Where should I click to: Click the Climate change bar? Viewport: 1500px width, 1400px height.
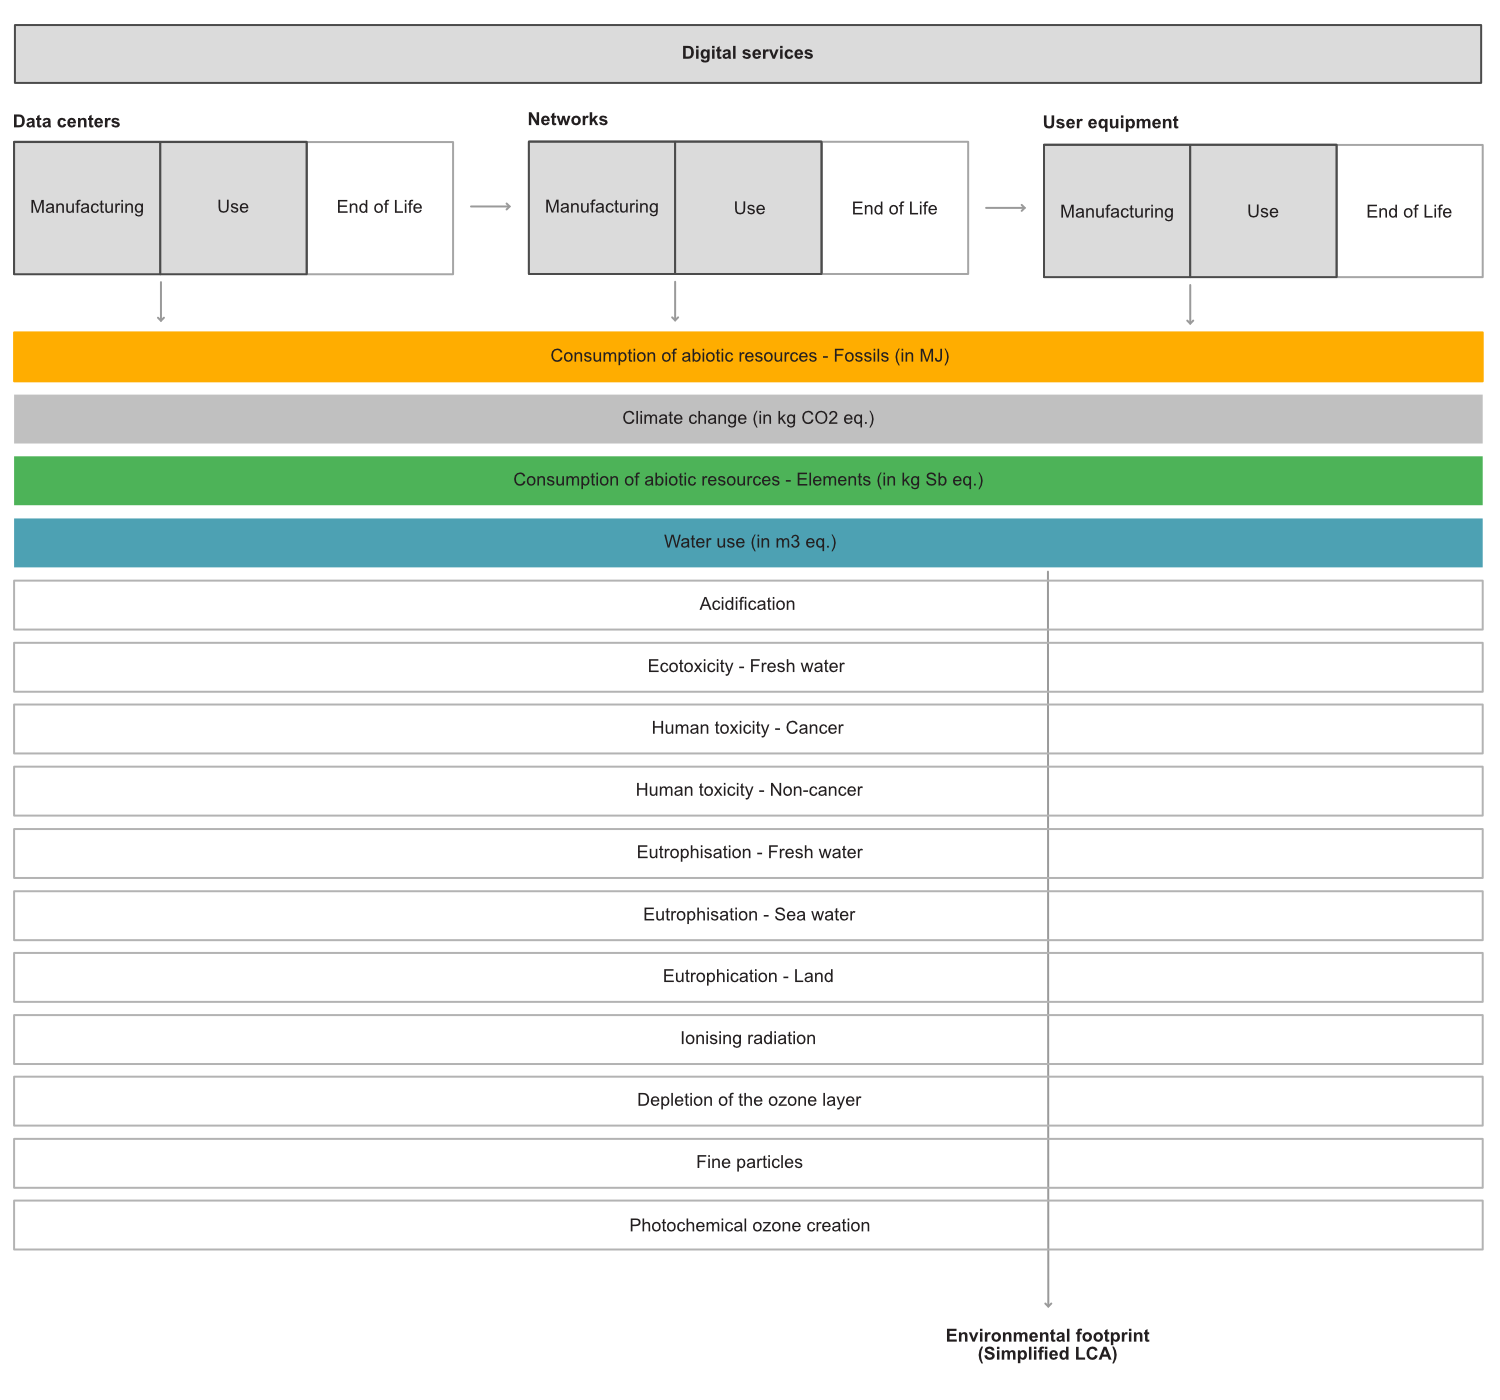[x=748, y=418]
